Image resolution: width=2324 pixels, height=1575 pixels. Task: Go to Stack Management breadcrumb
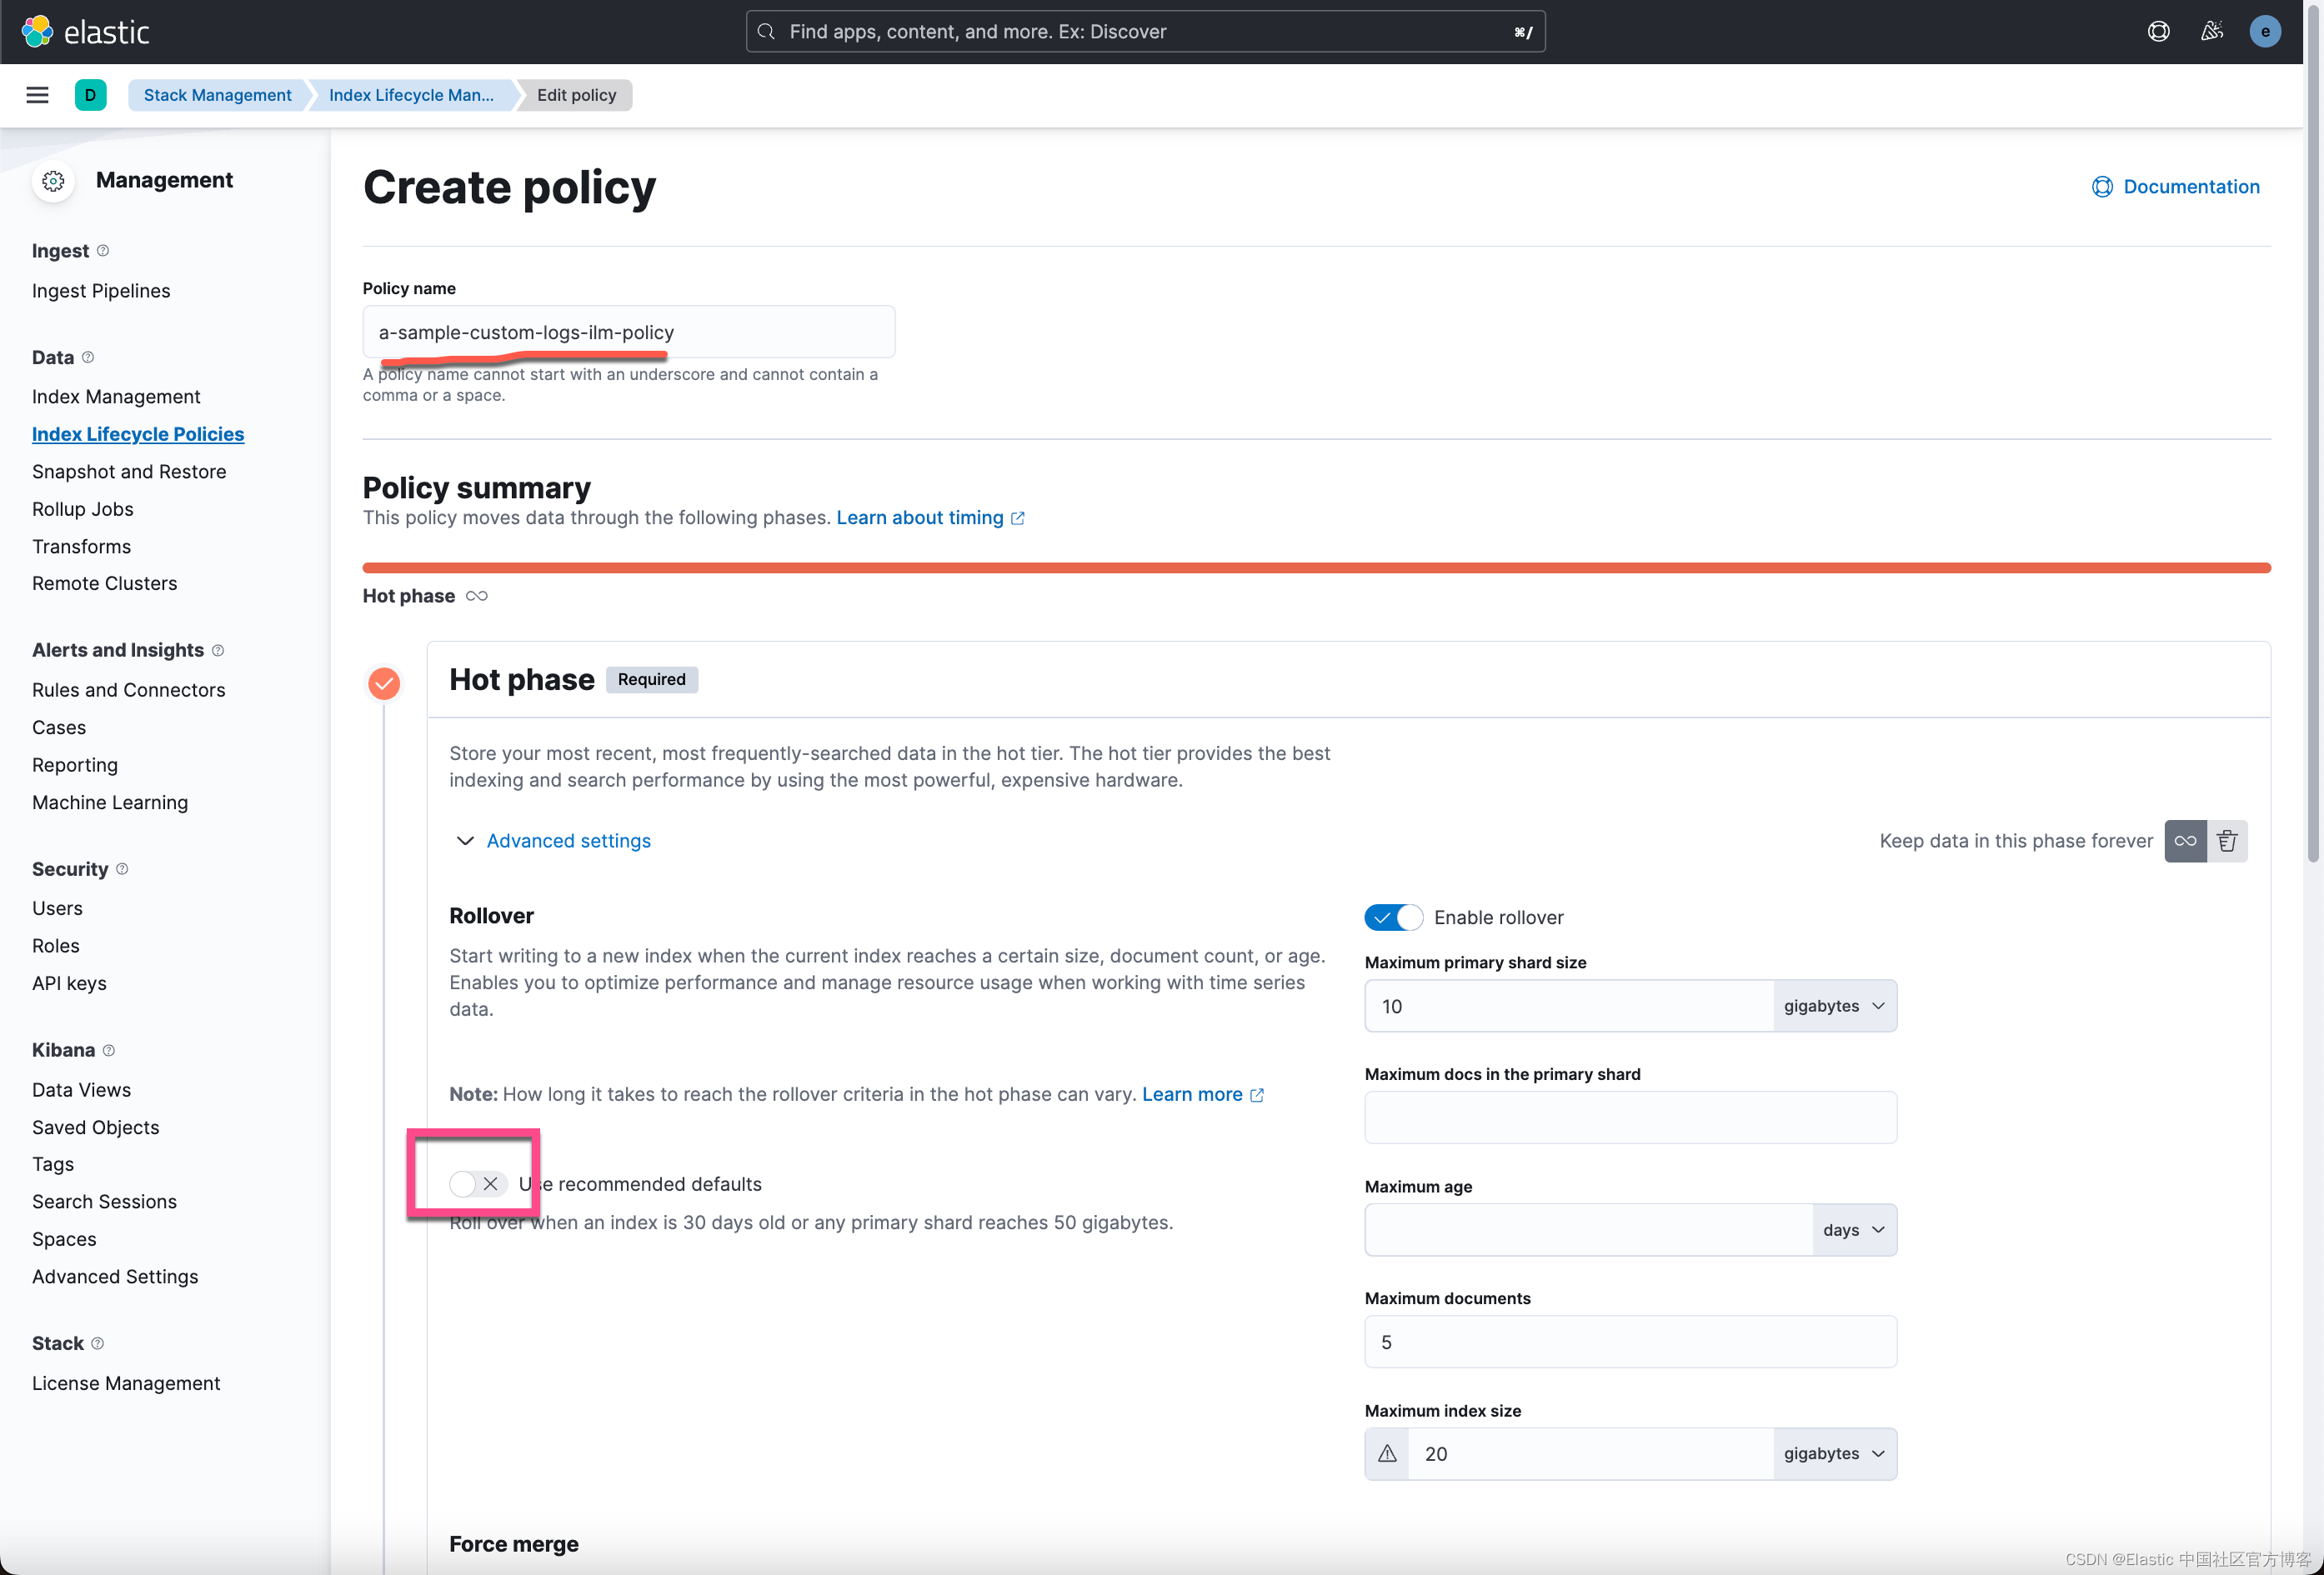point(217,95)
